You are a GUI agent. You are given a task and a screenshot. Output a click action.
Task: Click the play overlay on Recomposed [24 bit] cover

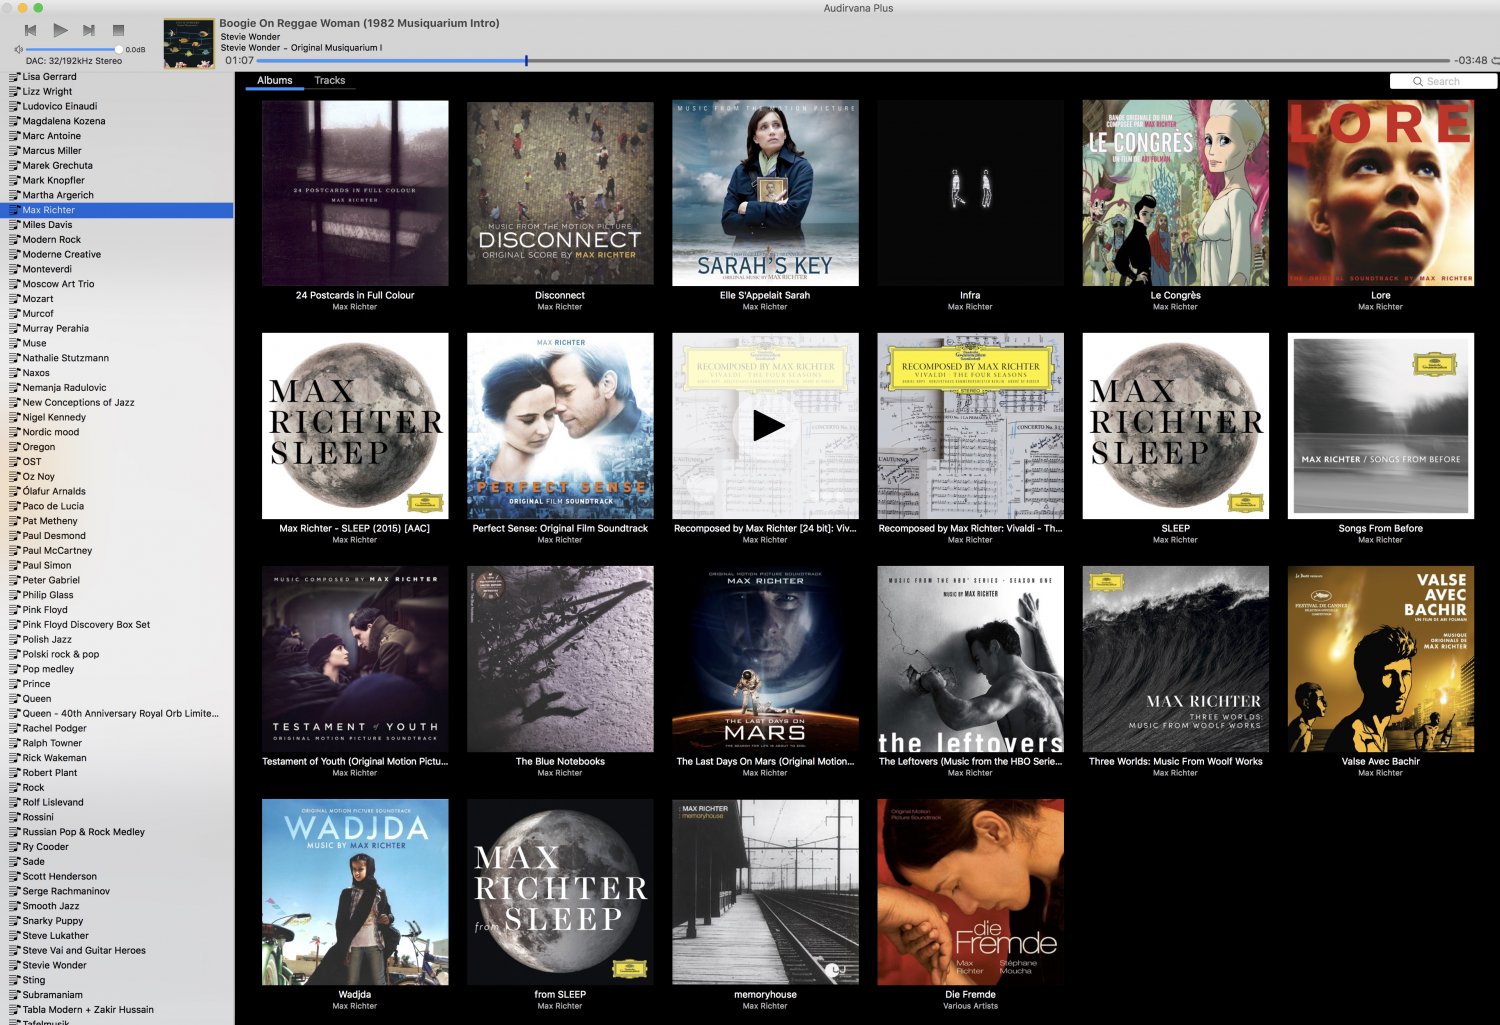[767, 426]
